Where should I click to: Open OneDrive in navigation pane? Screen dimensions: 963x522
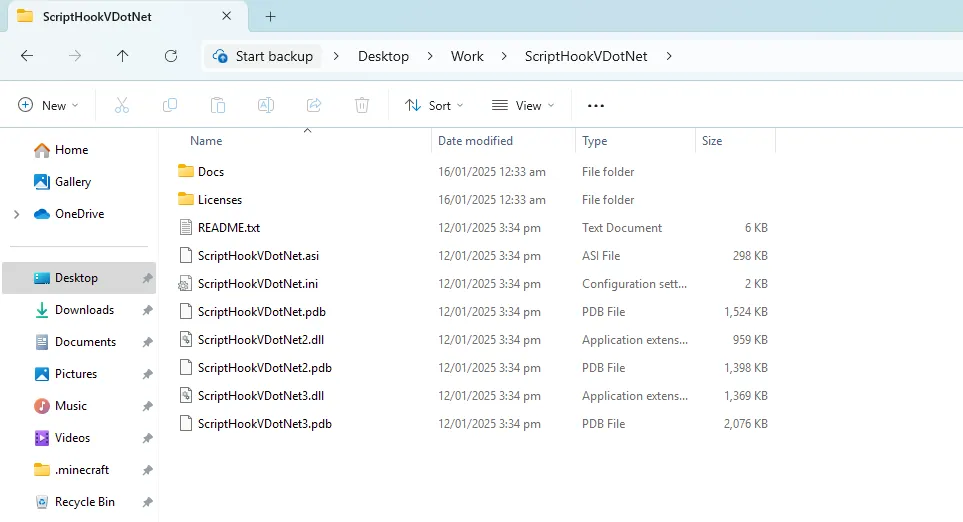point(79,214)
